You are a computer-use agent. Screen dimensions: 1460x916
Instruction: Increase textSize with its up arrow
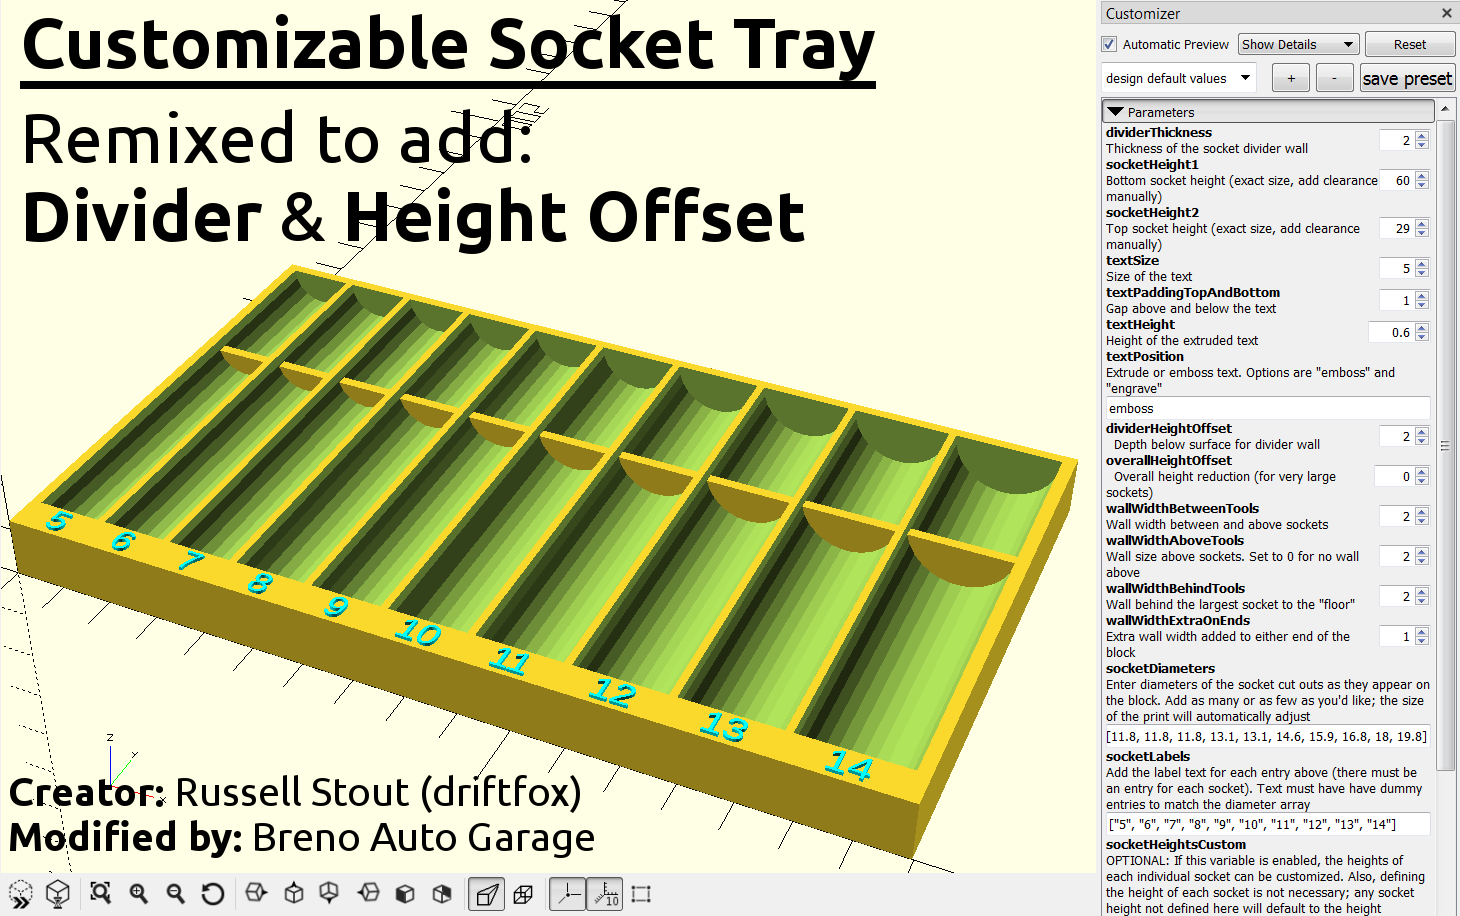point(1422,263)
